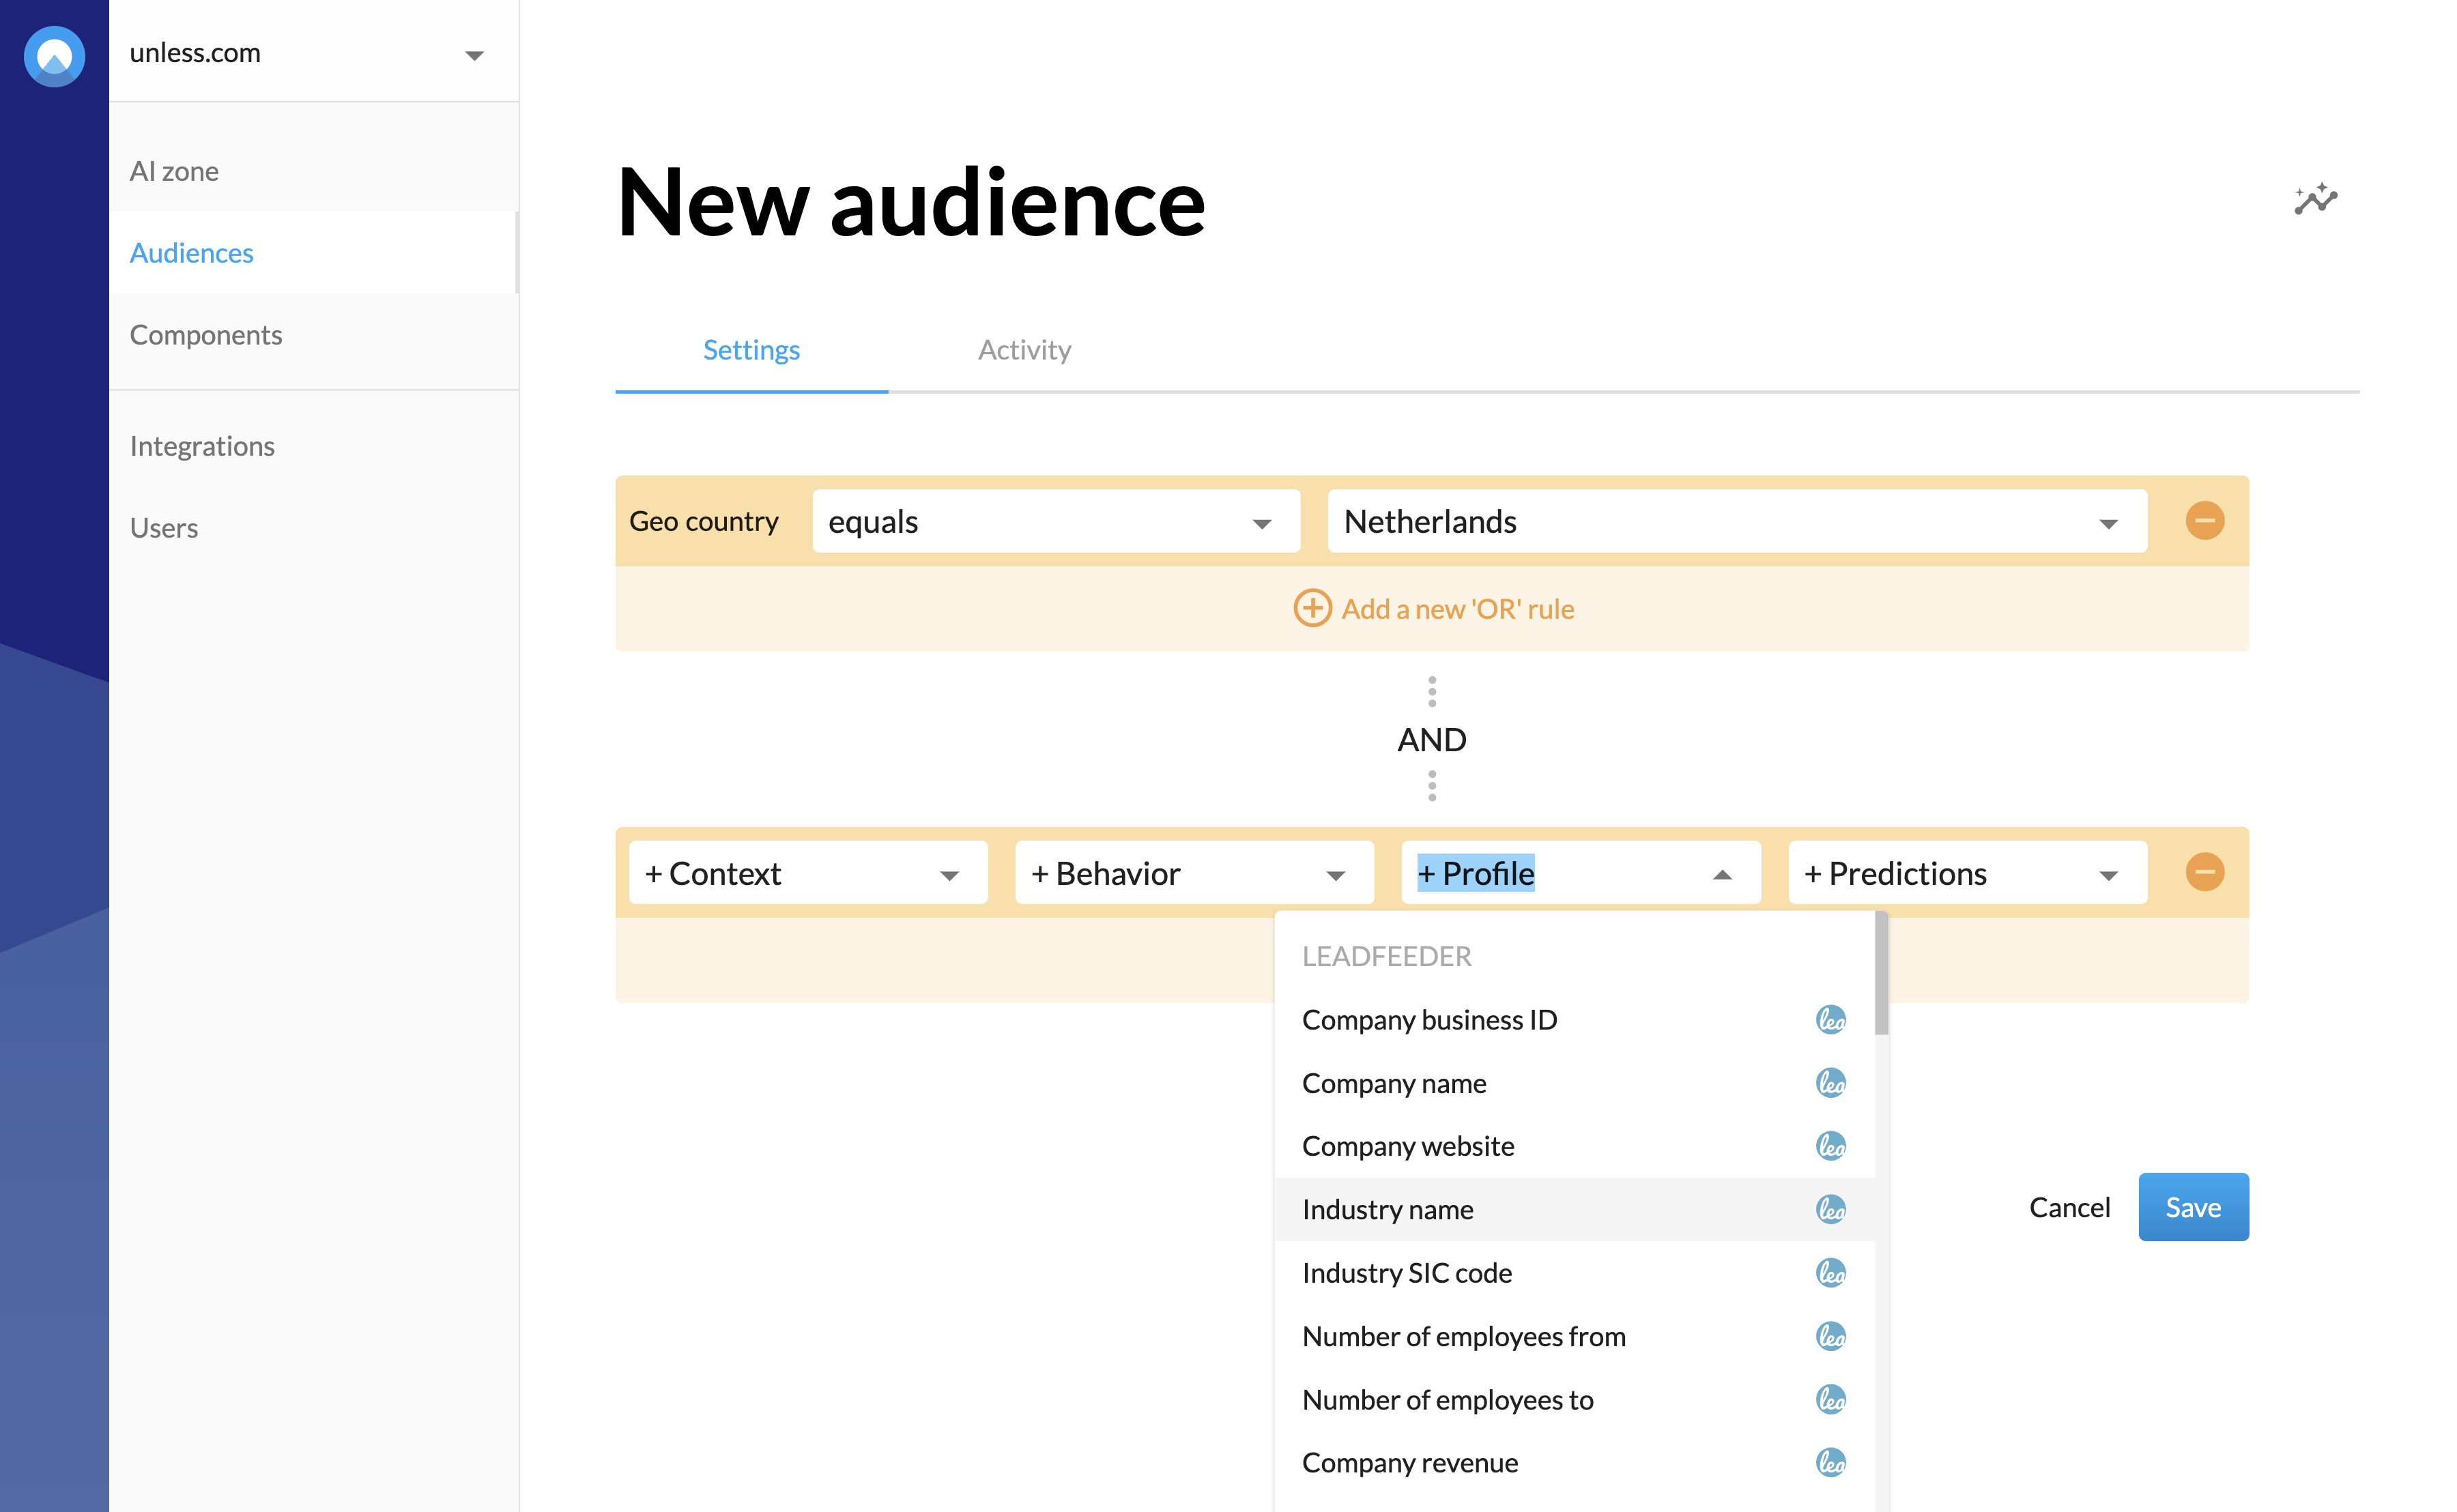Click Leadfeeder icon beside Number of employees to
2457x1512 pixels.
point(1830,1399)
